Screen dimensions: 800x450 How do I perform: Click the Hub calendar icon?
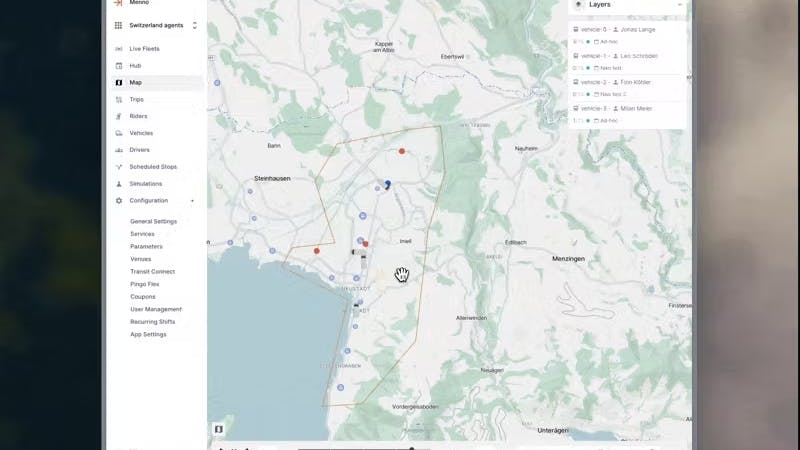click(119, 66)
